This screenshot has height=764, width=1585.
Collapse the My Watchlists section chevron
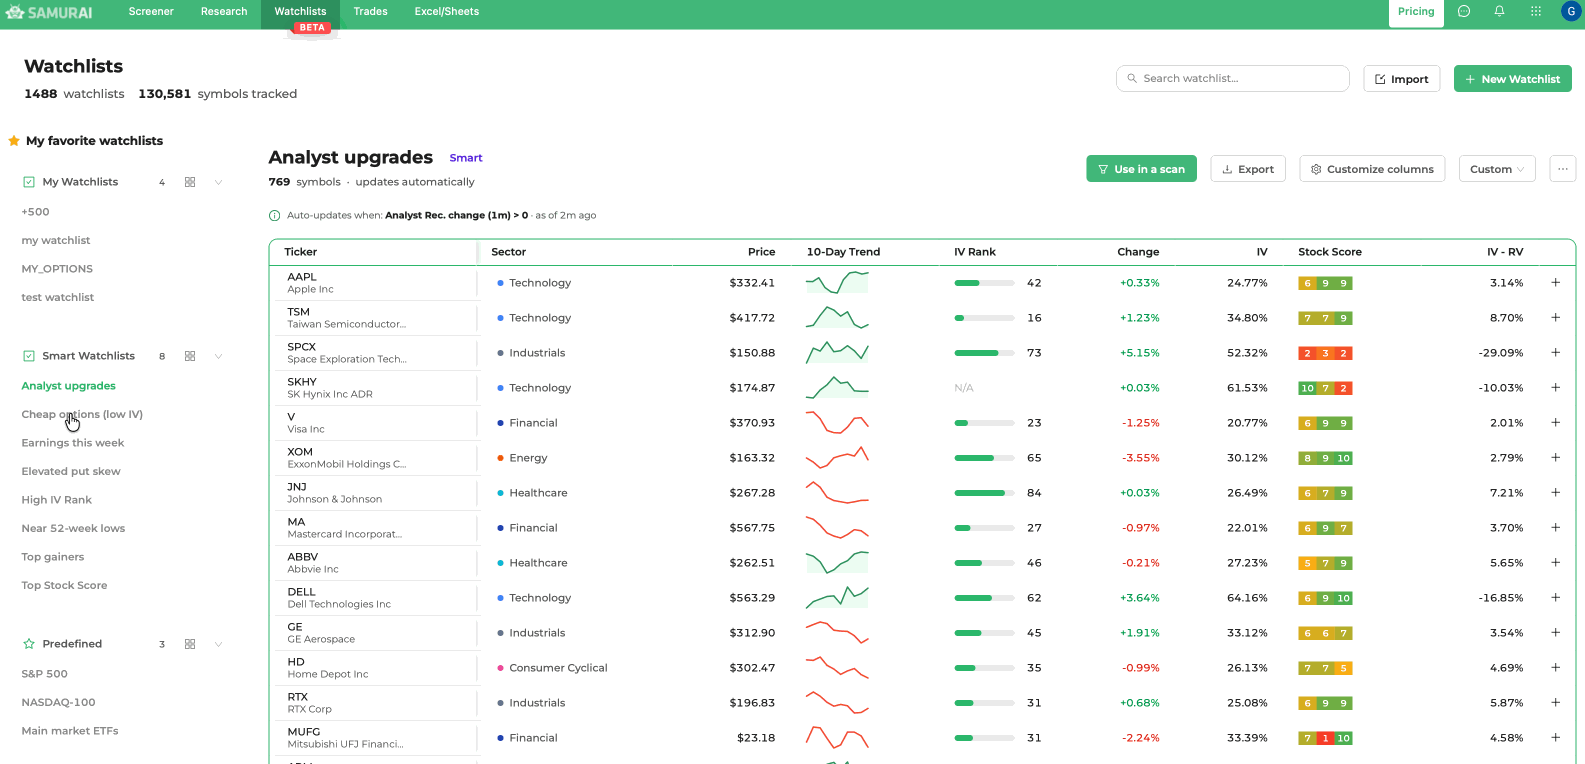218,182
